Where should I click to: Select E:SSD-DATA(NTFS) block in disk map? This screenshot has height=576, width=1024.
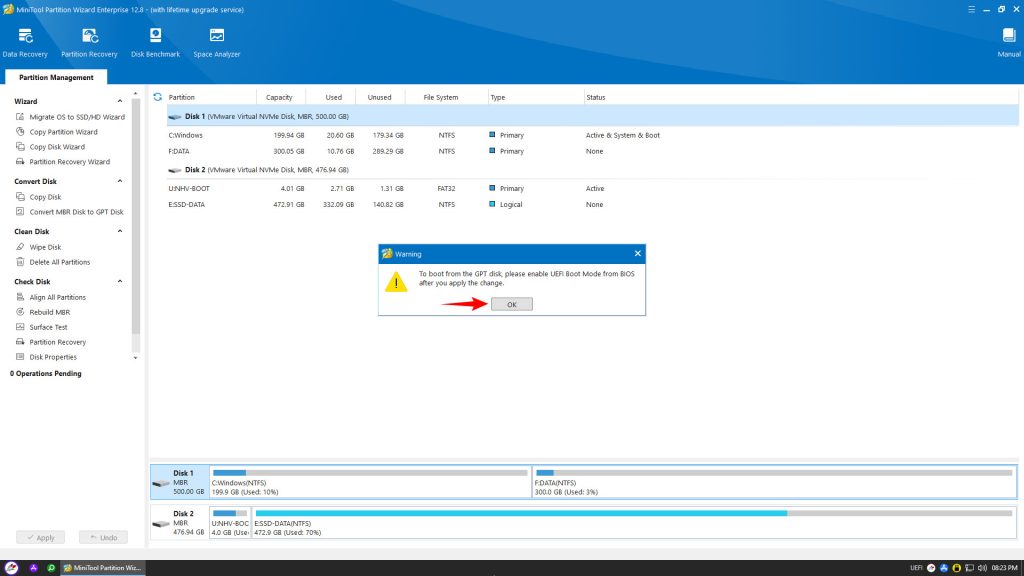coord(634,522)
